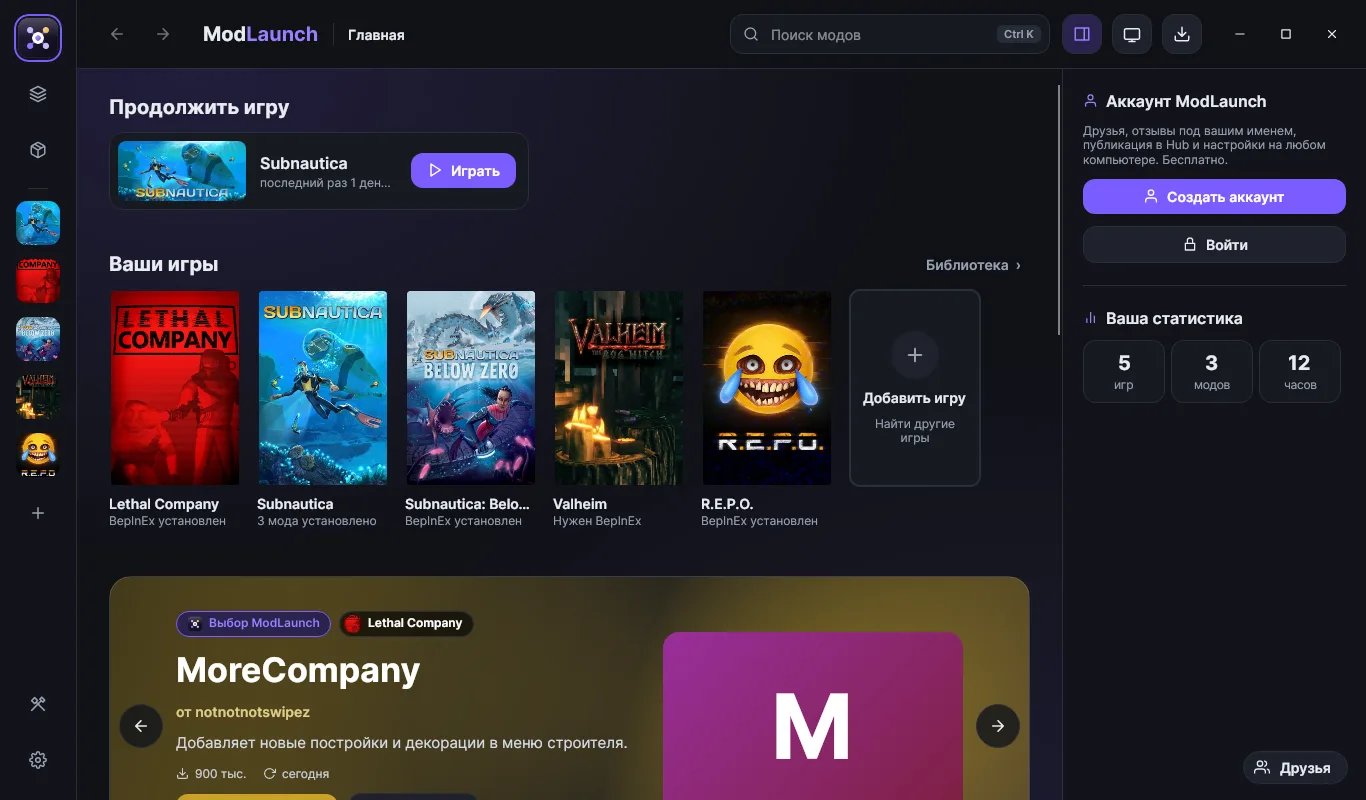
Task: Click the '12 часов' statistics tile
Action: pos(1300,371)
